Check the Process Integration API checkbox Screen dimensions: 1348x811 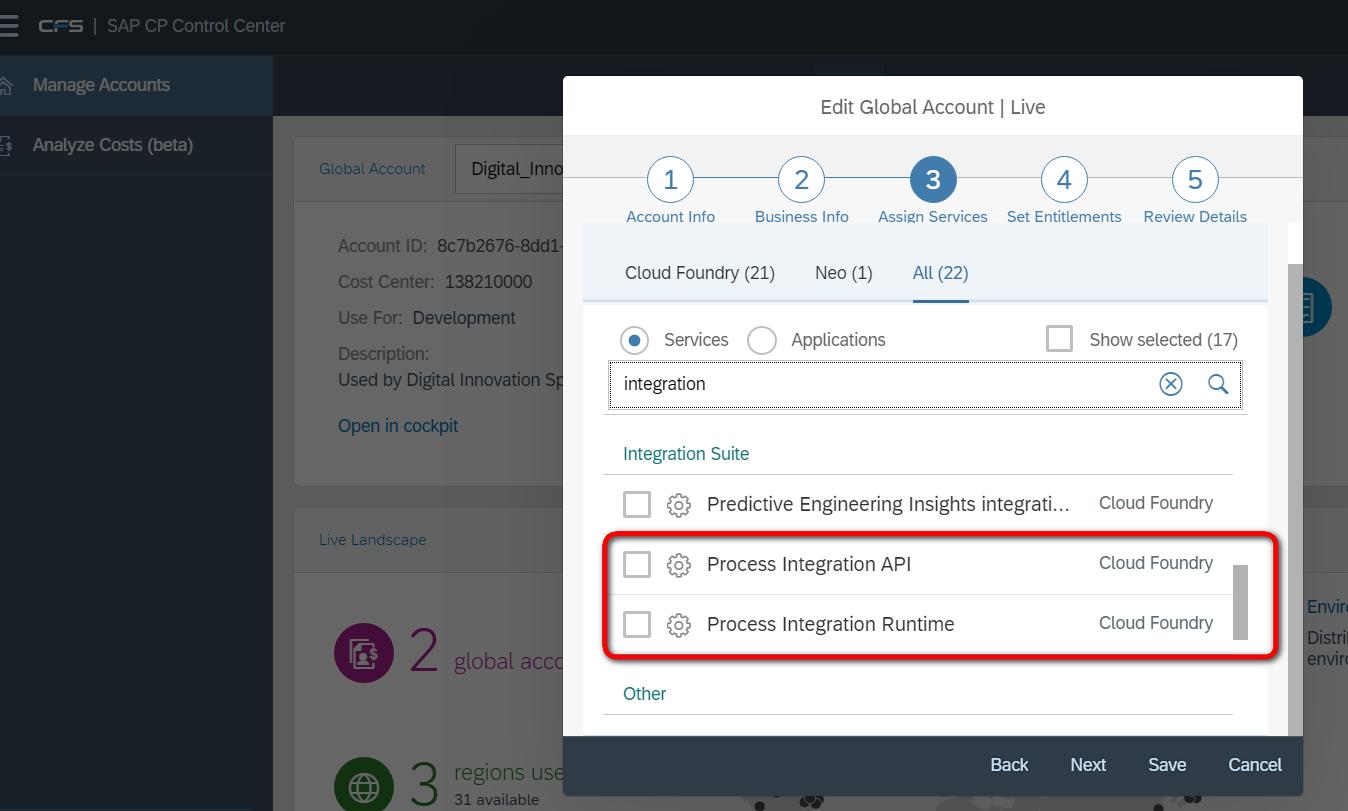coord(637,565)
